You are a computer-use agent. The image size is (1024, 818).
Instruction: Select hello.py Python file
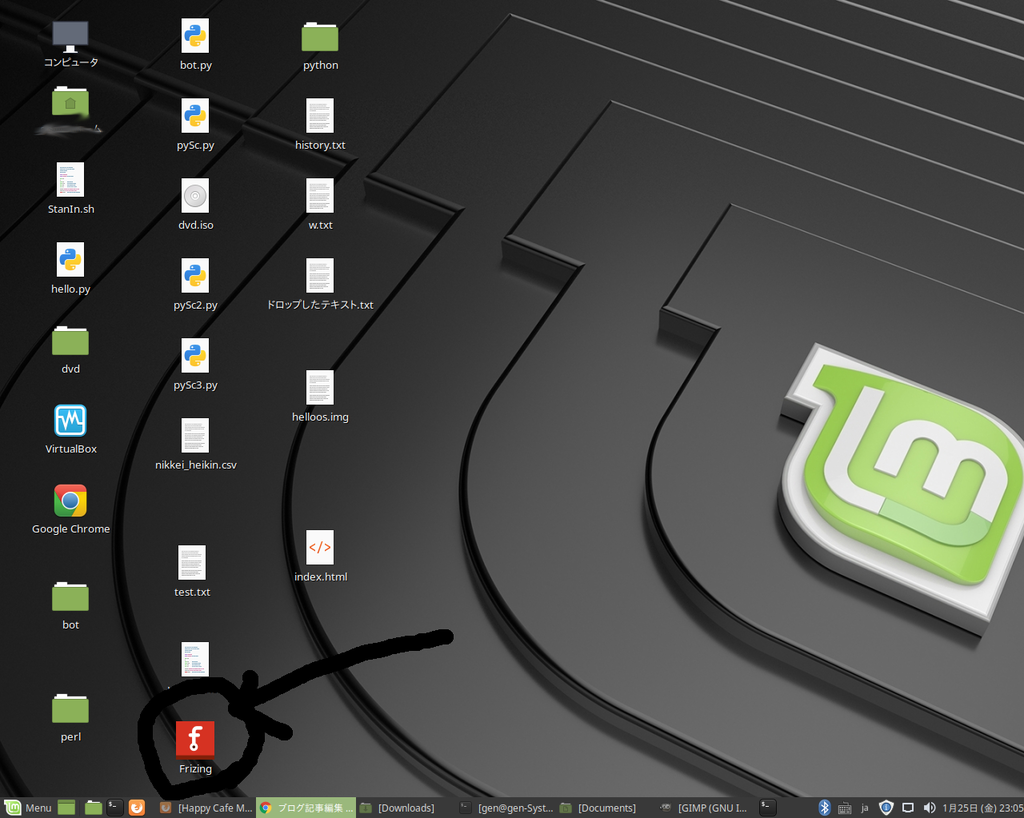71,260
